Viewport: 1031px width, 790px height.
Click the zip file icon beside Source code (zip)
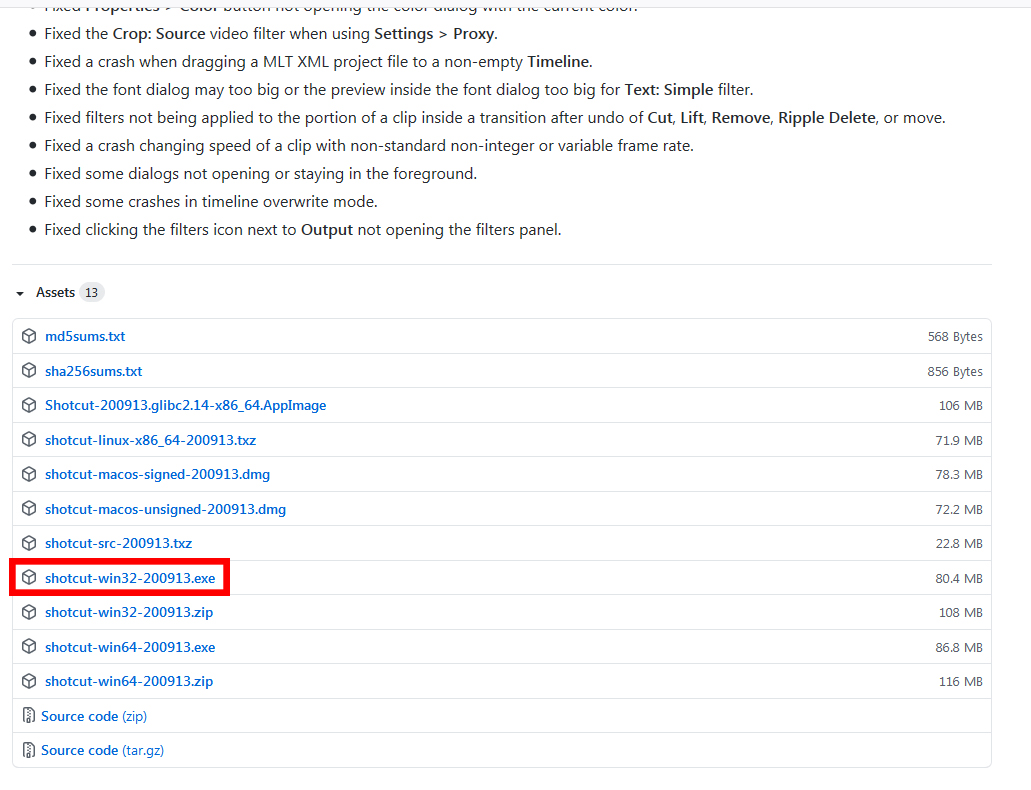29,716
